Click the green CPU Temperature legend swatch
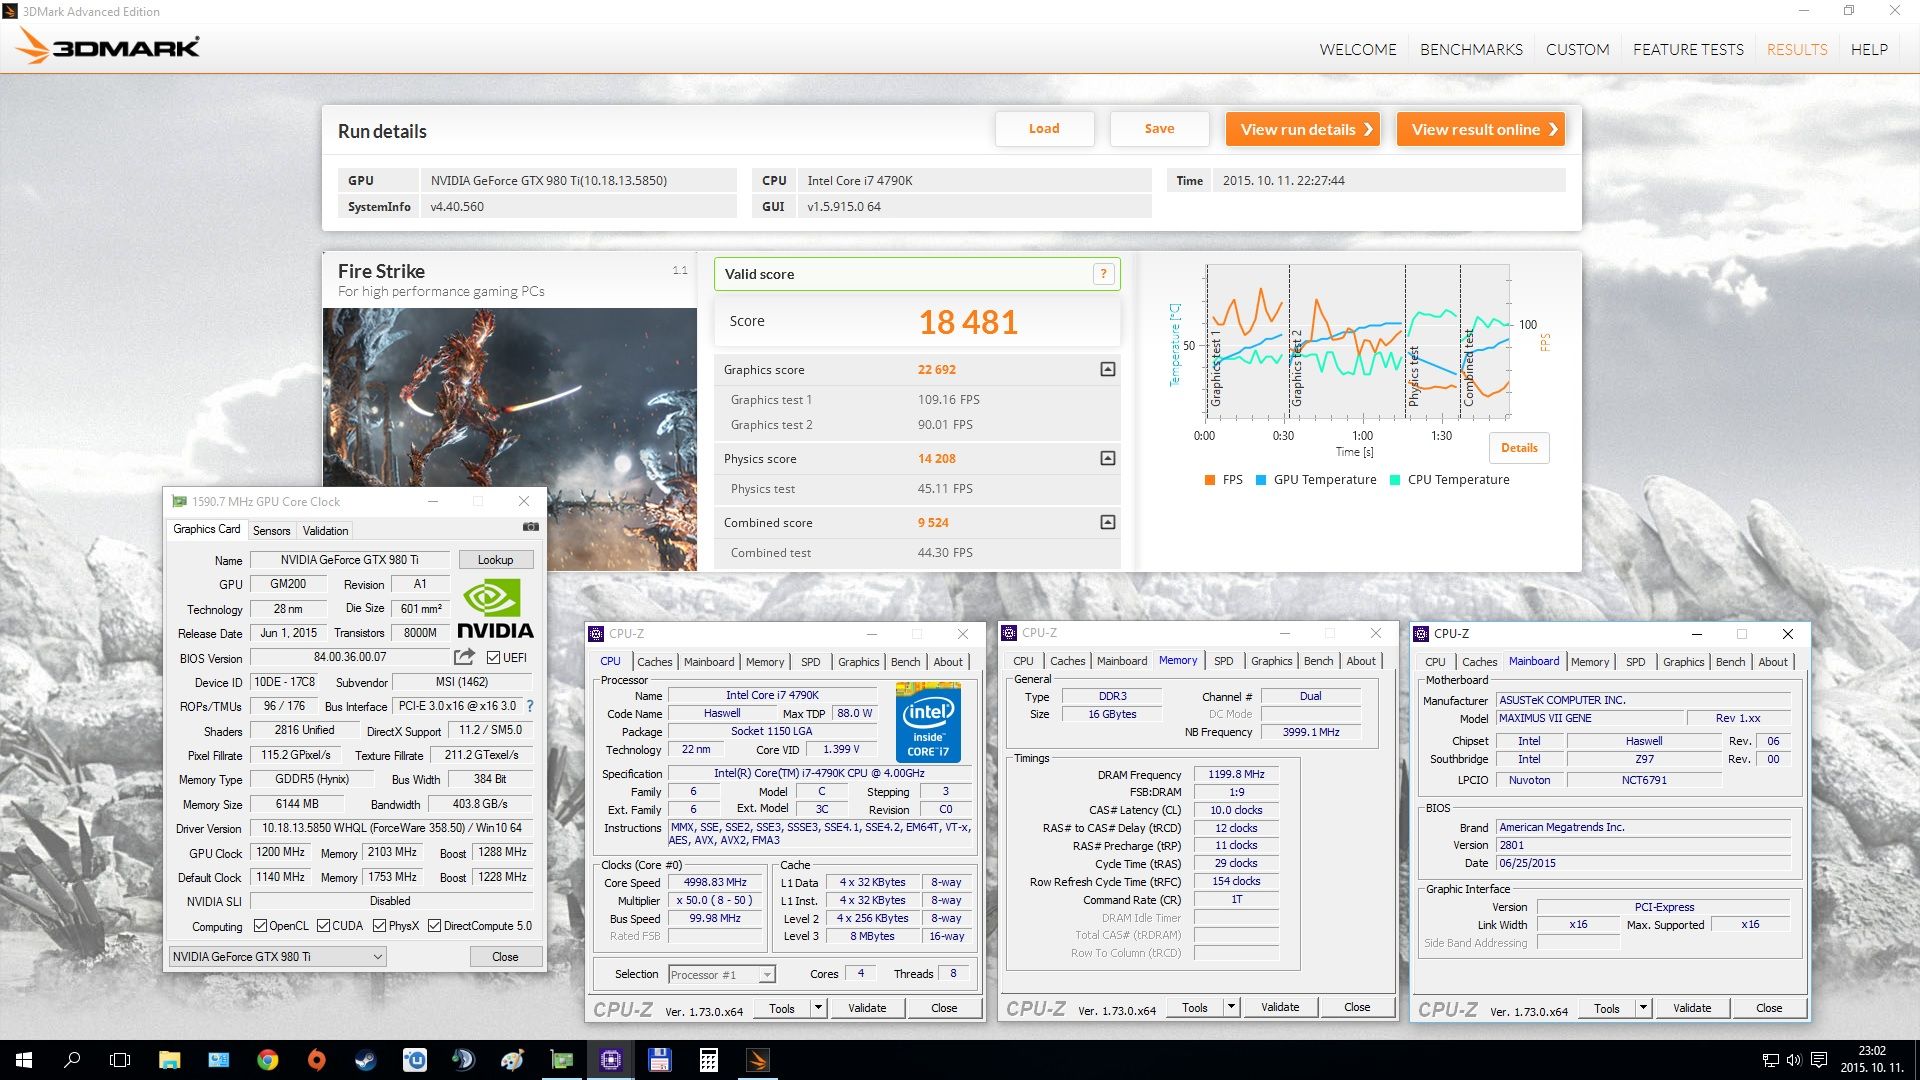The height and width of the screenshot is (1080, 1920). (x=1395, y=480)
